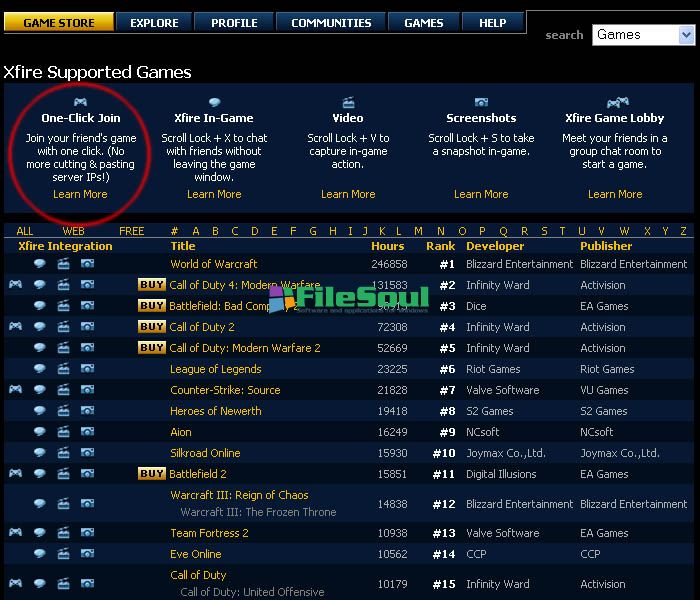Click the BUY badge for Battlefield 2
Viewport: 700px width, 600px height.
click(152, 474)
